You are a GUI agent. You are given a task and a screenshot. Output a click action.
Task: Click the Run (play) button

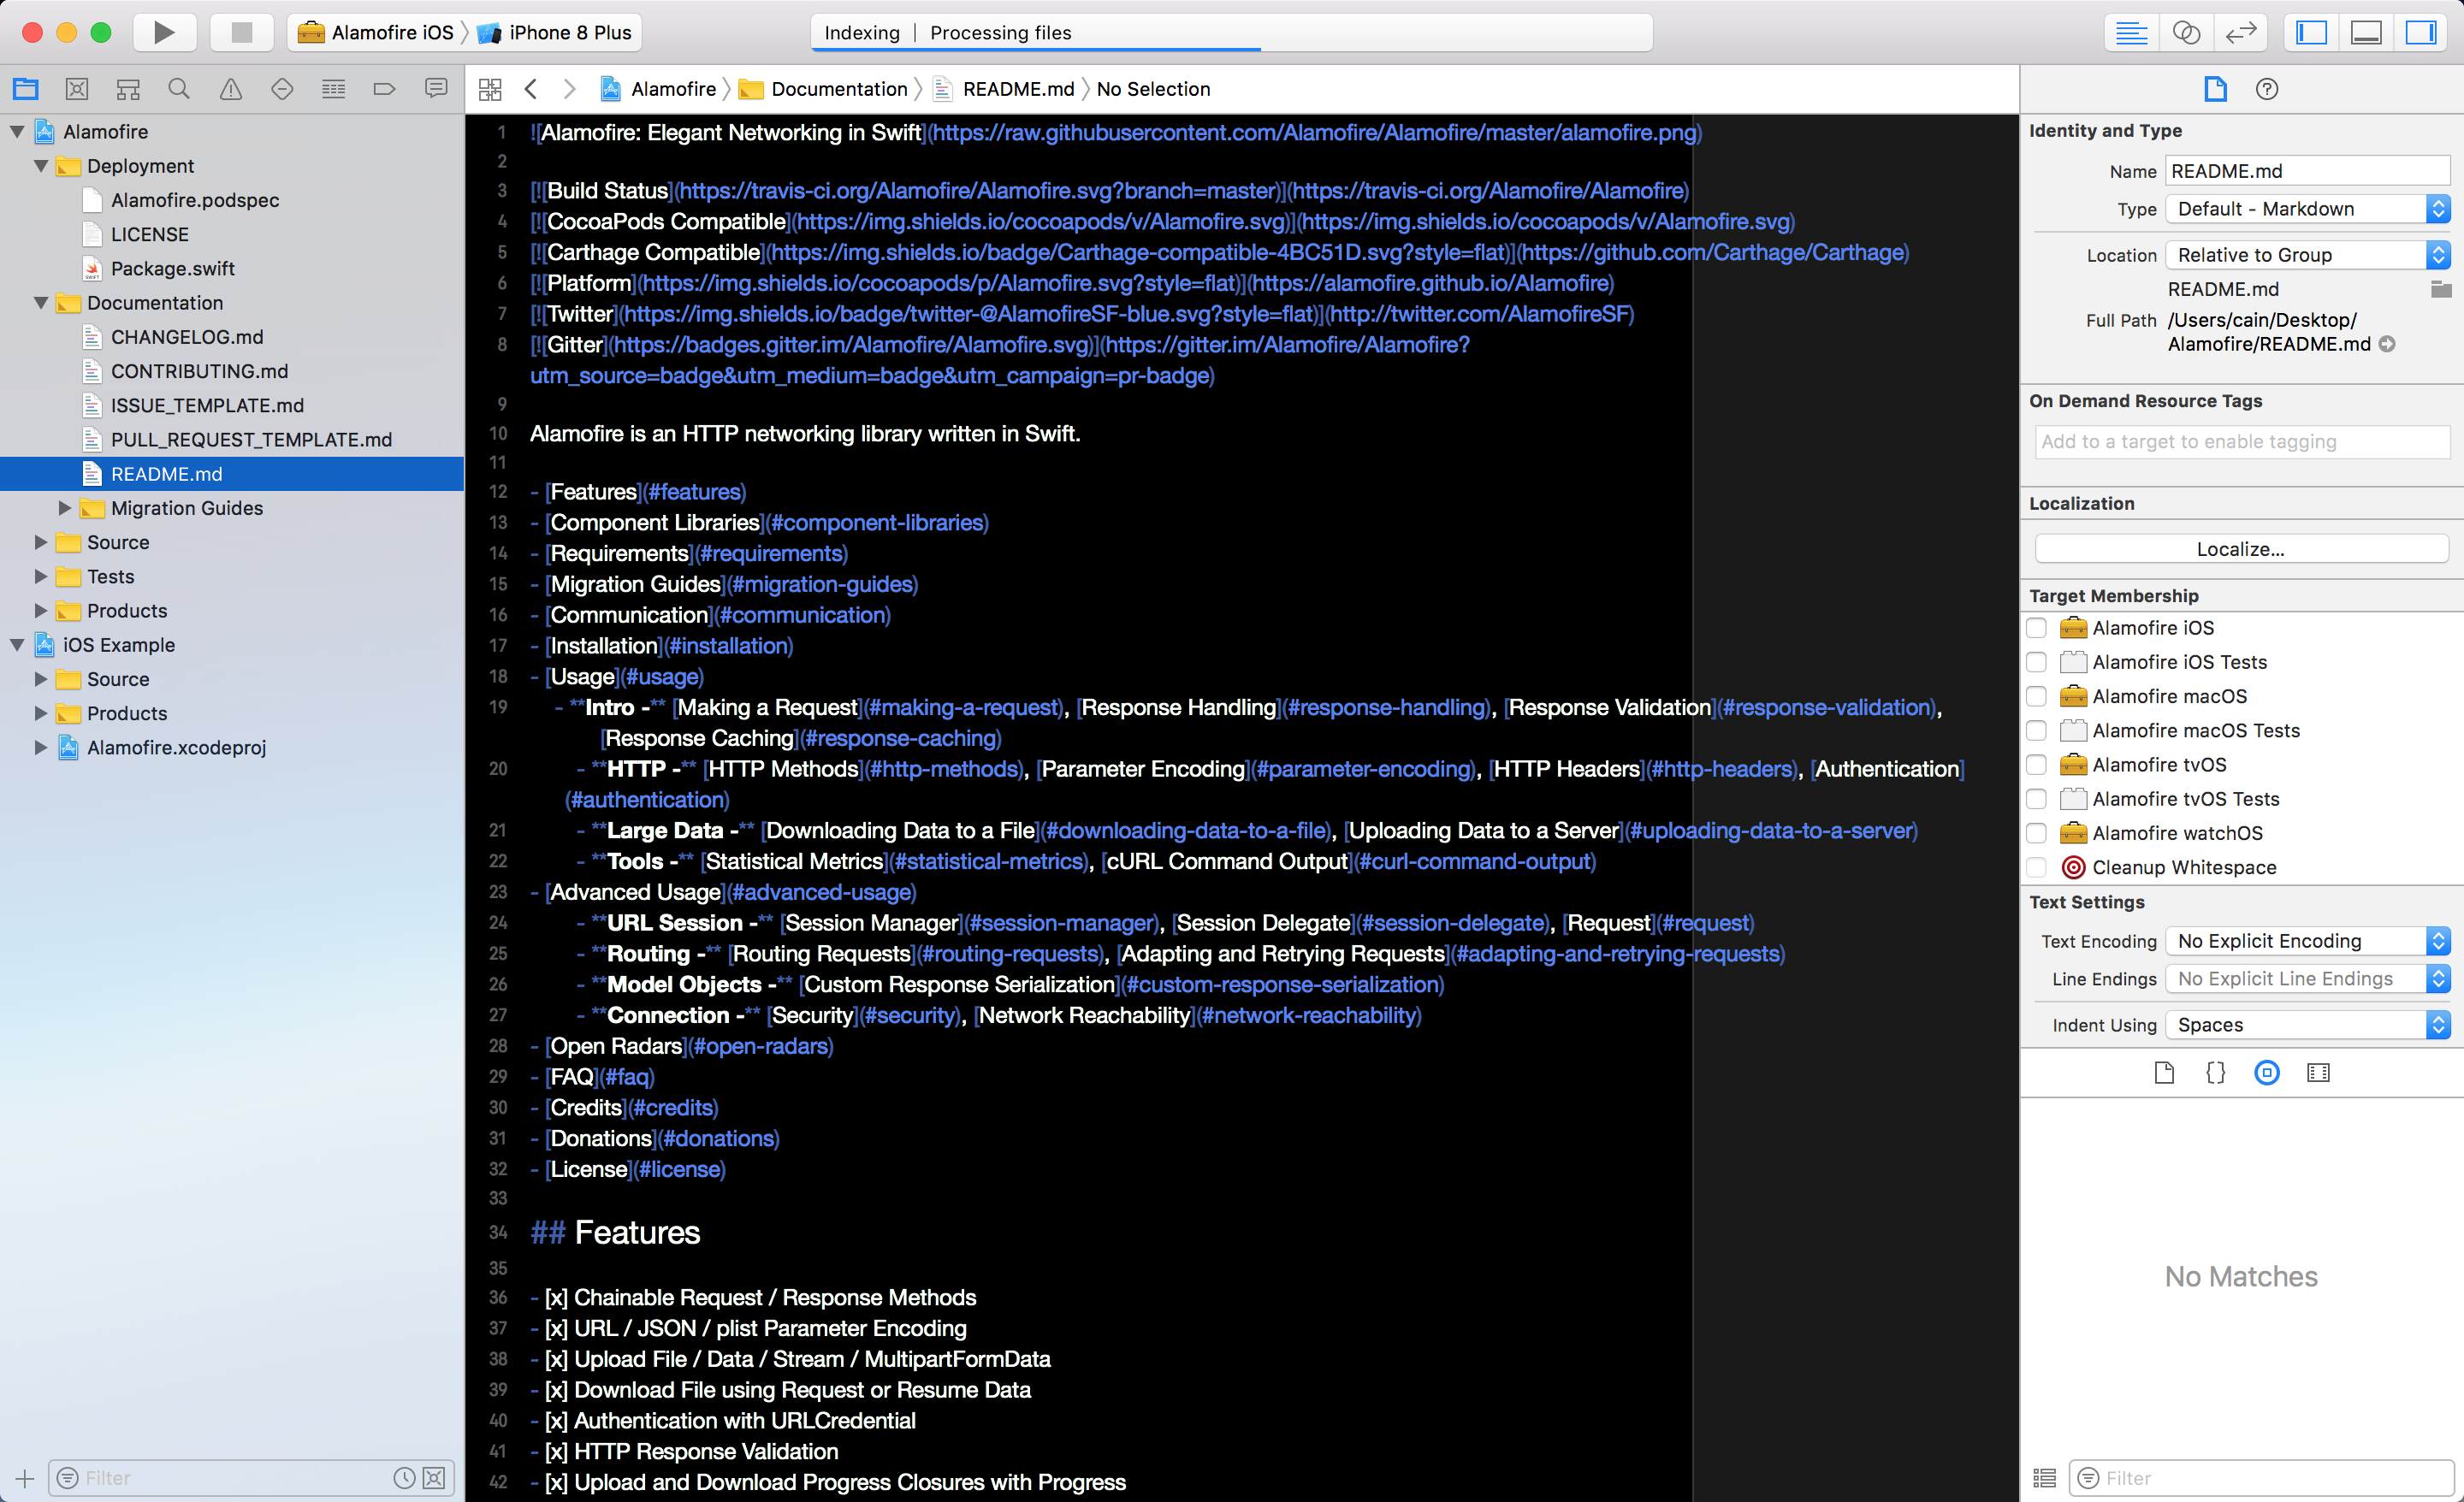163,32
